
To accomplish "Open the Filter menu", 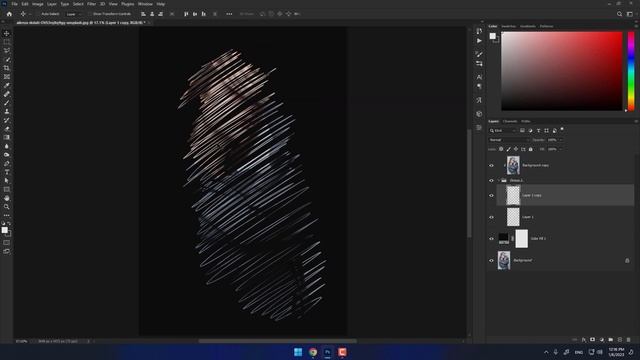I will [x=91, y=4].
